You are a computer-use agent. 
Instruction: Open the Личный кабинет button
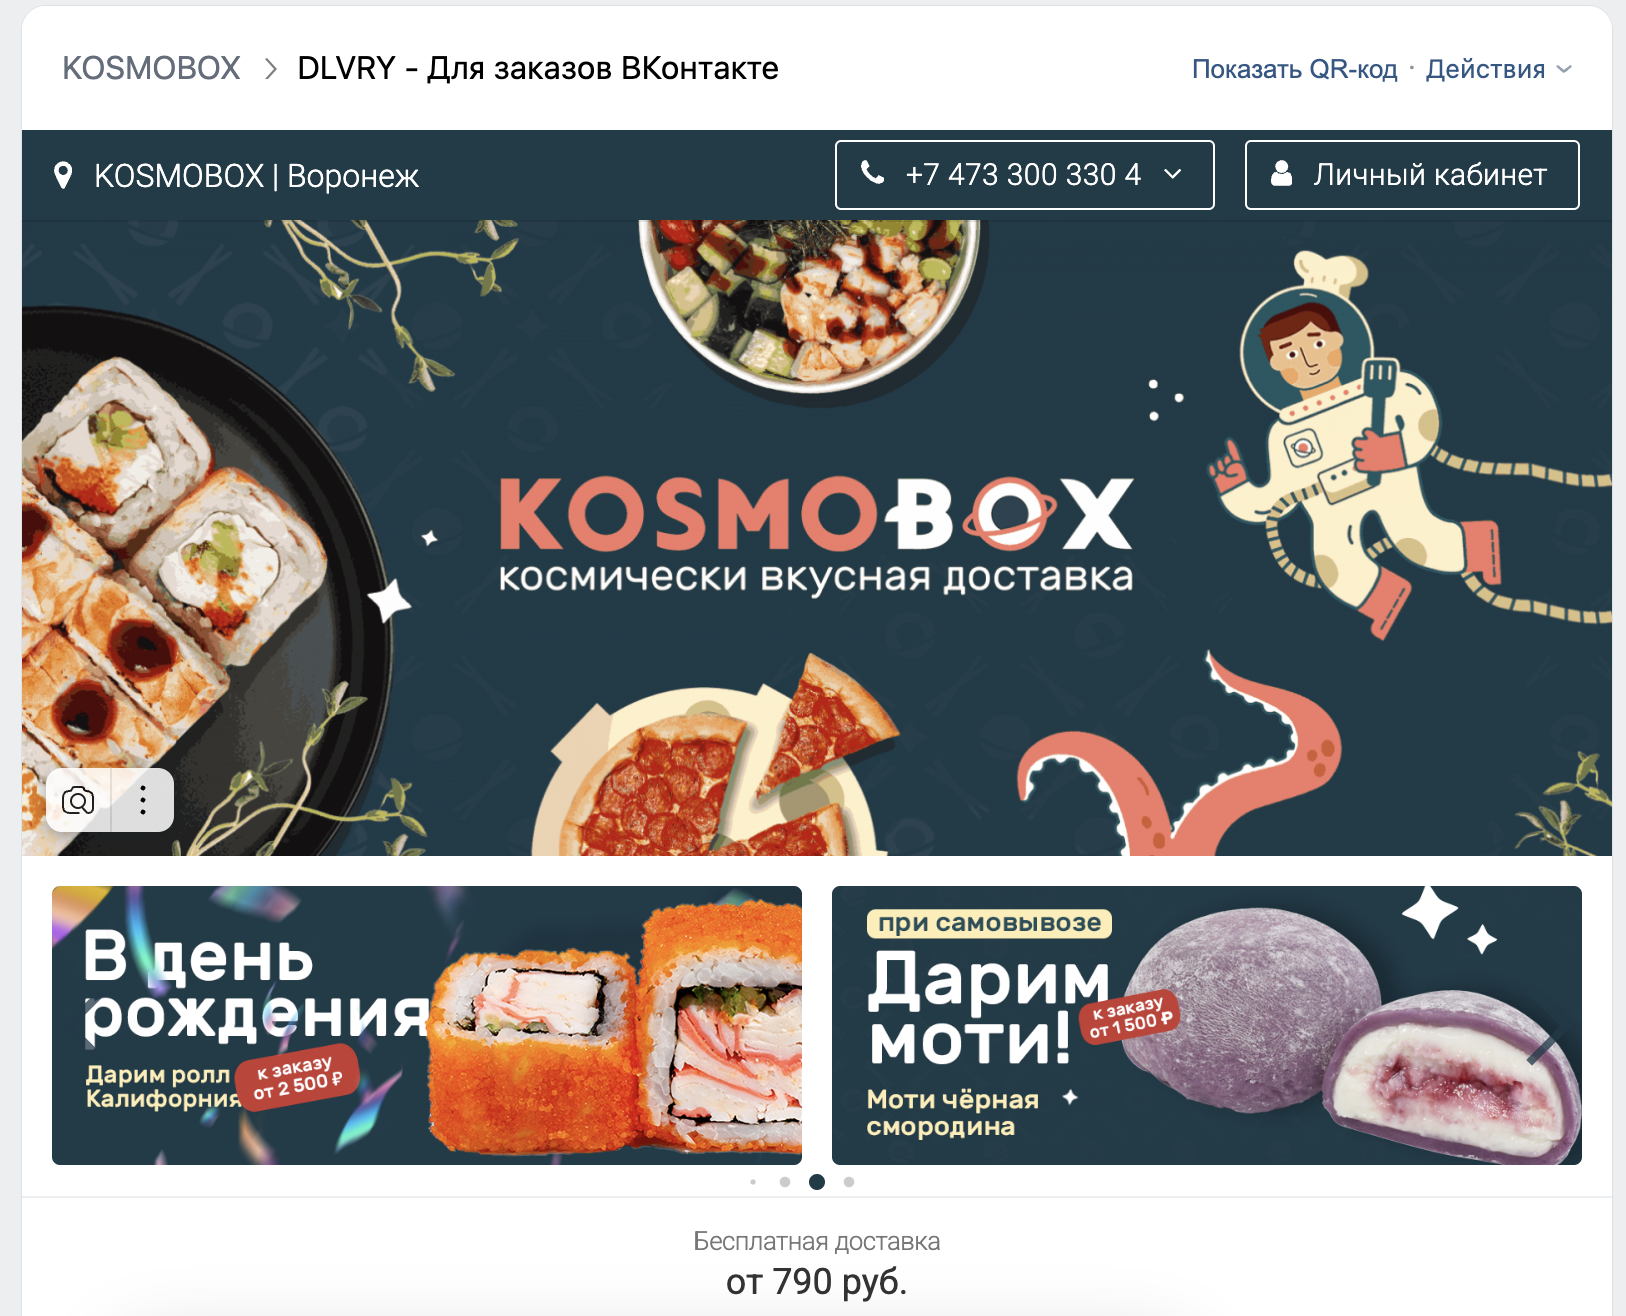1412,175
